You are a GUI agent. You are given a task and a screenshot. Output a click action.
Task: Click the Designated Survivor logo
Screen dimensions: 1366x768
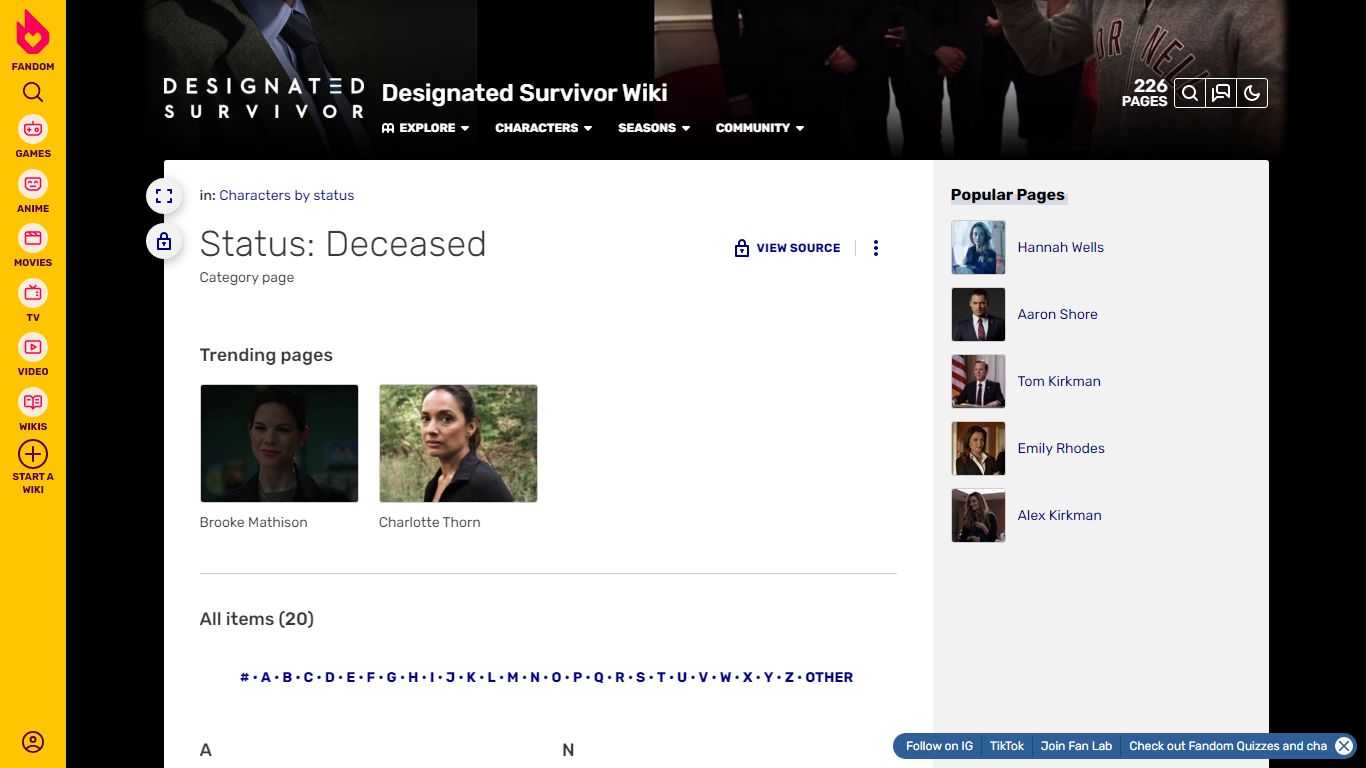point(264,98)
